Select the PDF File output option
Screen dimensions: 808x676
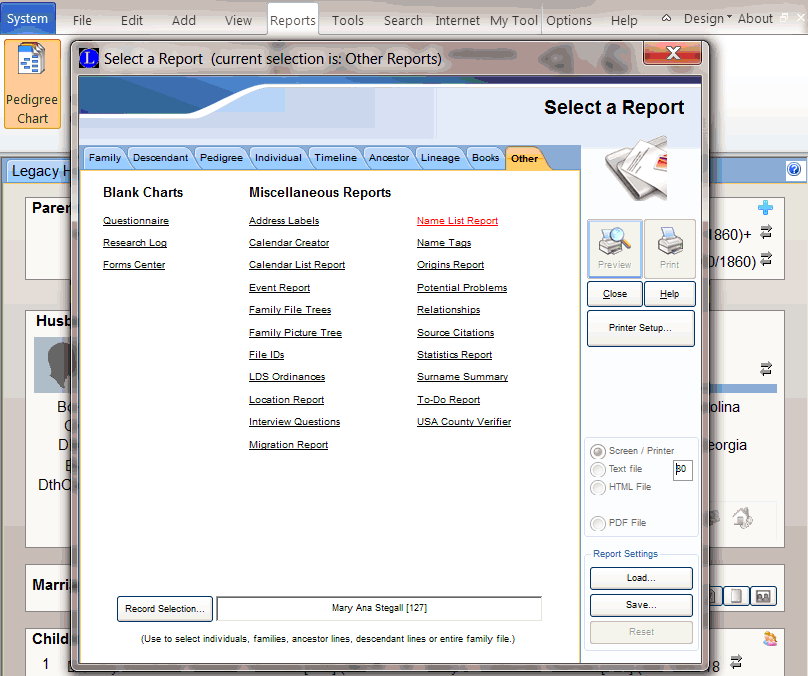pyautogui.click(x=598, y=523)
